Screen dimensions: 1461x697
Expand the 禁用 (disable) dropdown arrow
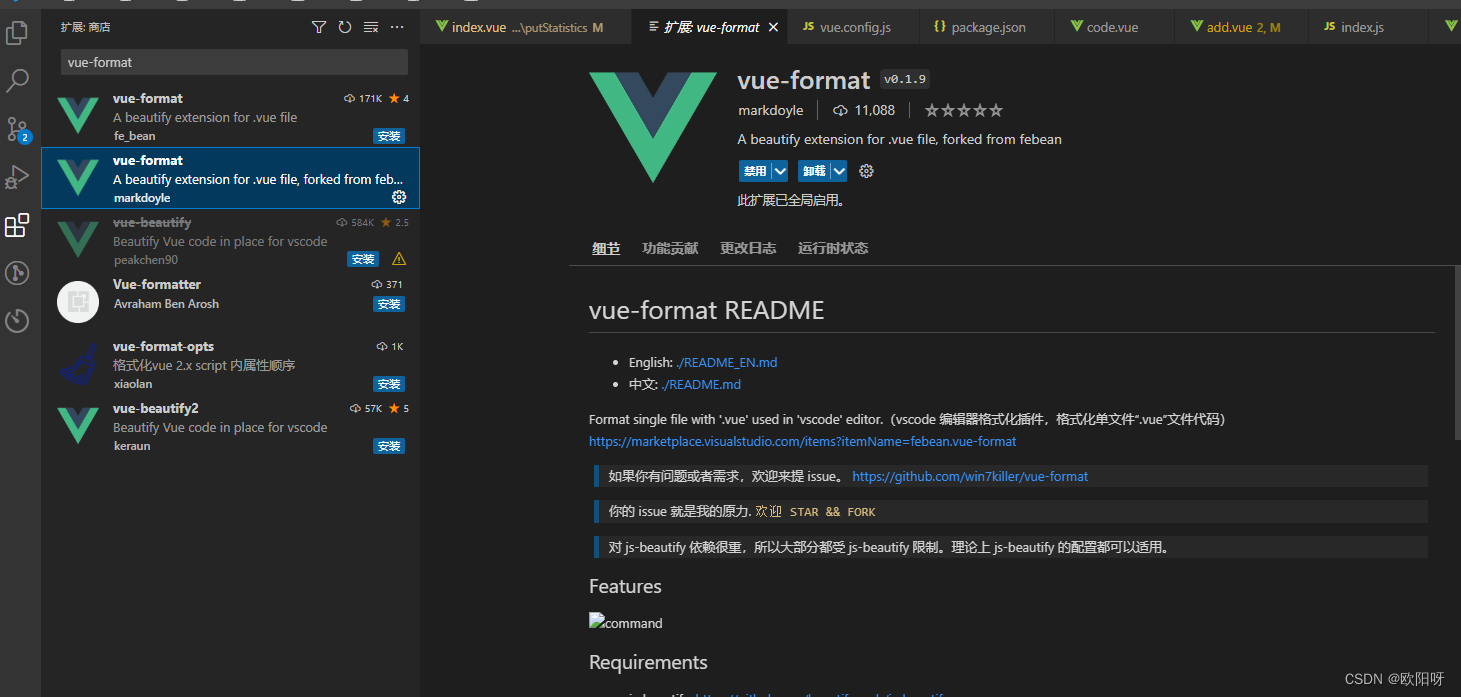pyautogui.click(x=780, y=171)
